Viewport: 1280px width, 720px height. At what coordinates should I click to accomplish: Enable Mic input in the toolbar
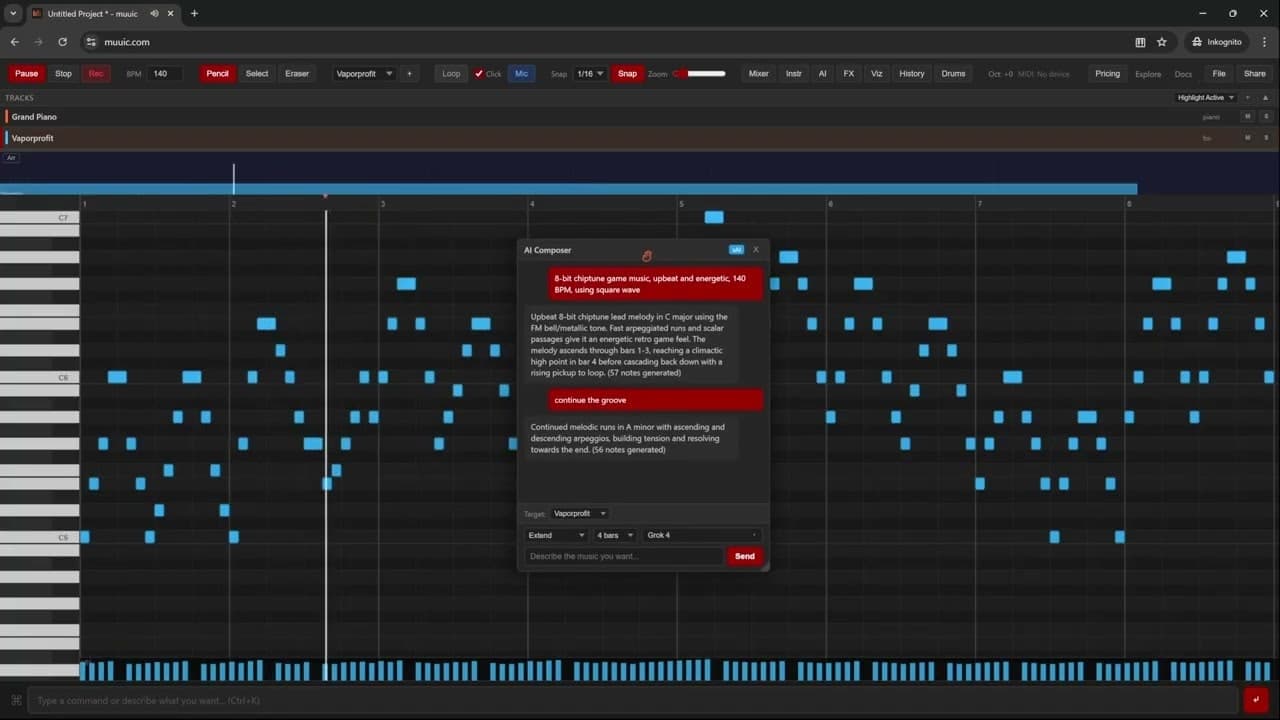(x=521, y=73)
